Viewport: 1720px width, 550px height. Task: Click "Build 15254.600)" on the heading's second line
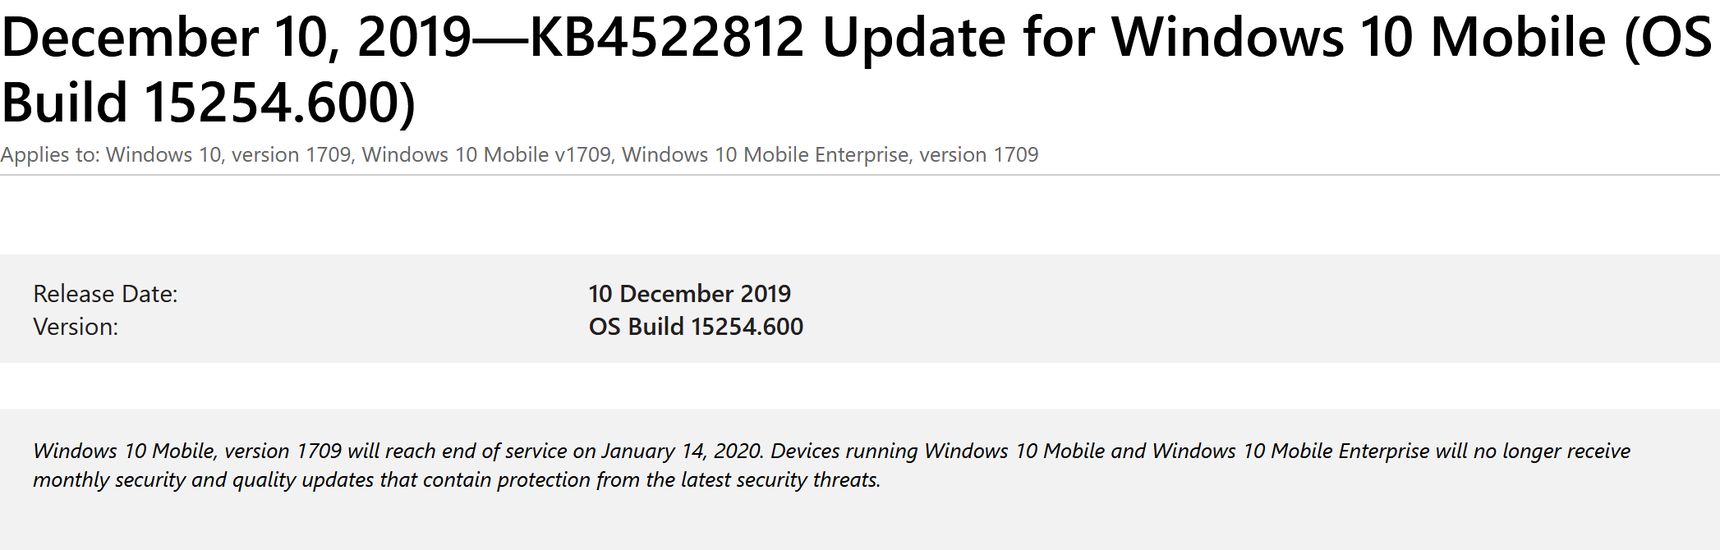(208, 103)
